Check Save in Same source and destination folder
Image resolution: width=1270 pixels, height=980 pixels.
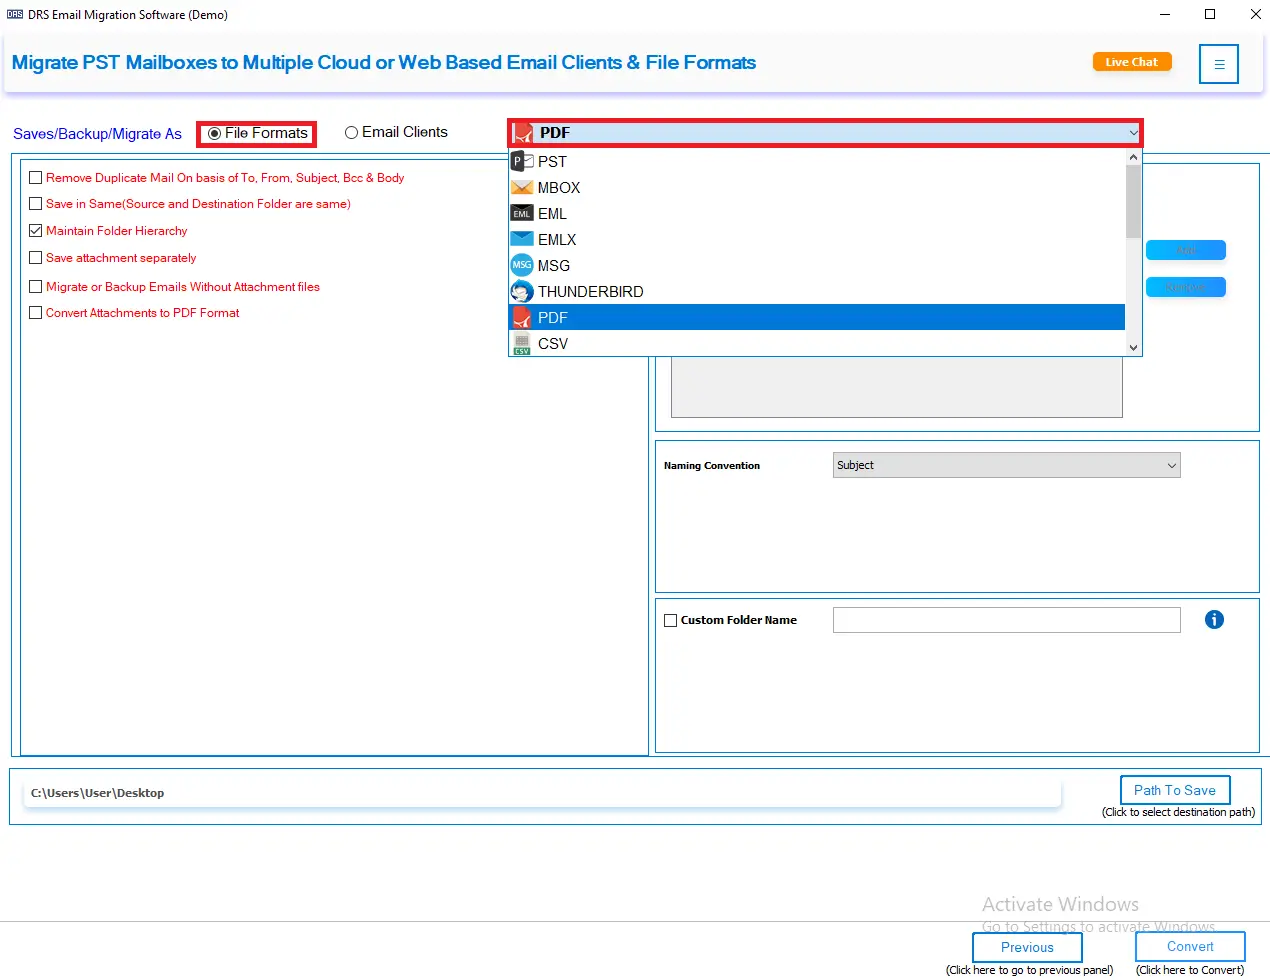pyautogui.click(x=36, y=204)
